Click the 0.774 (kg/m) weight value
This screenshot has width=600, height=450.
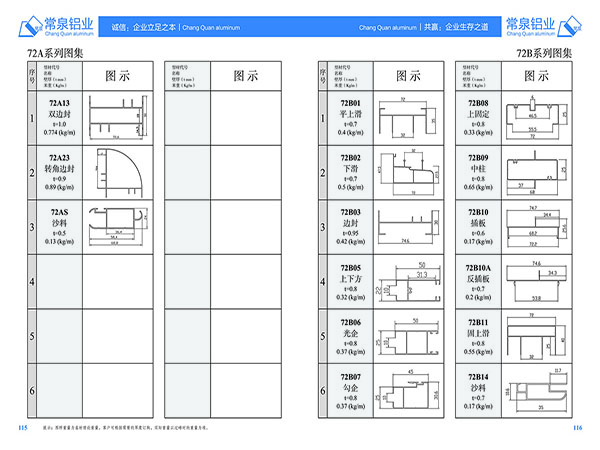point(59,132)
